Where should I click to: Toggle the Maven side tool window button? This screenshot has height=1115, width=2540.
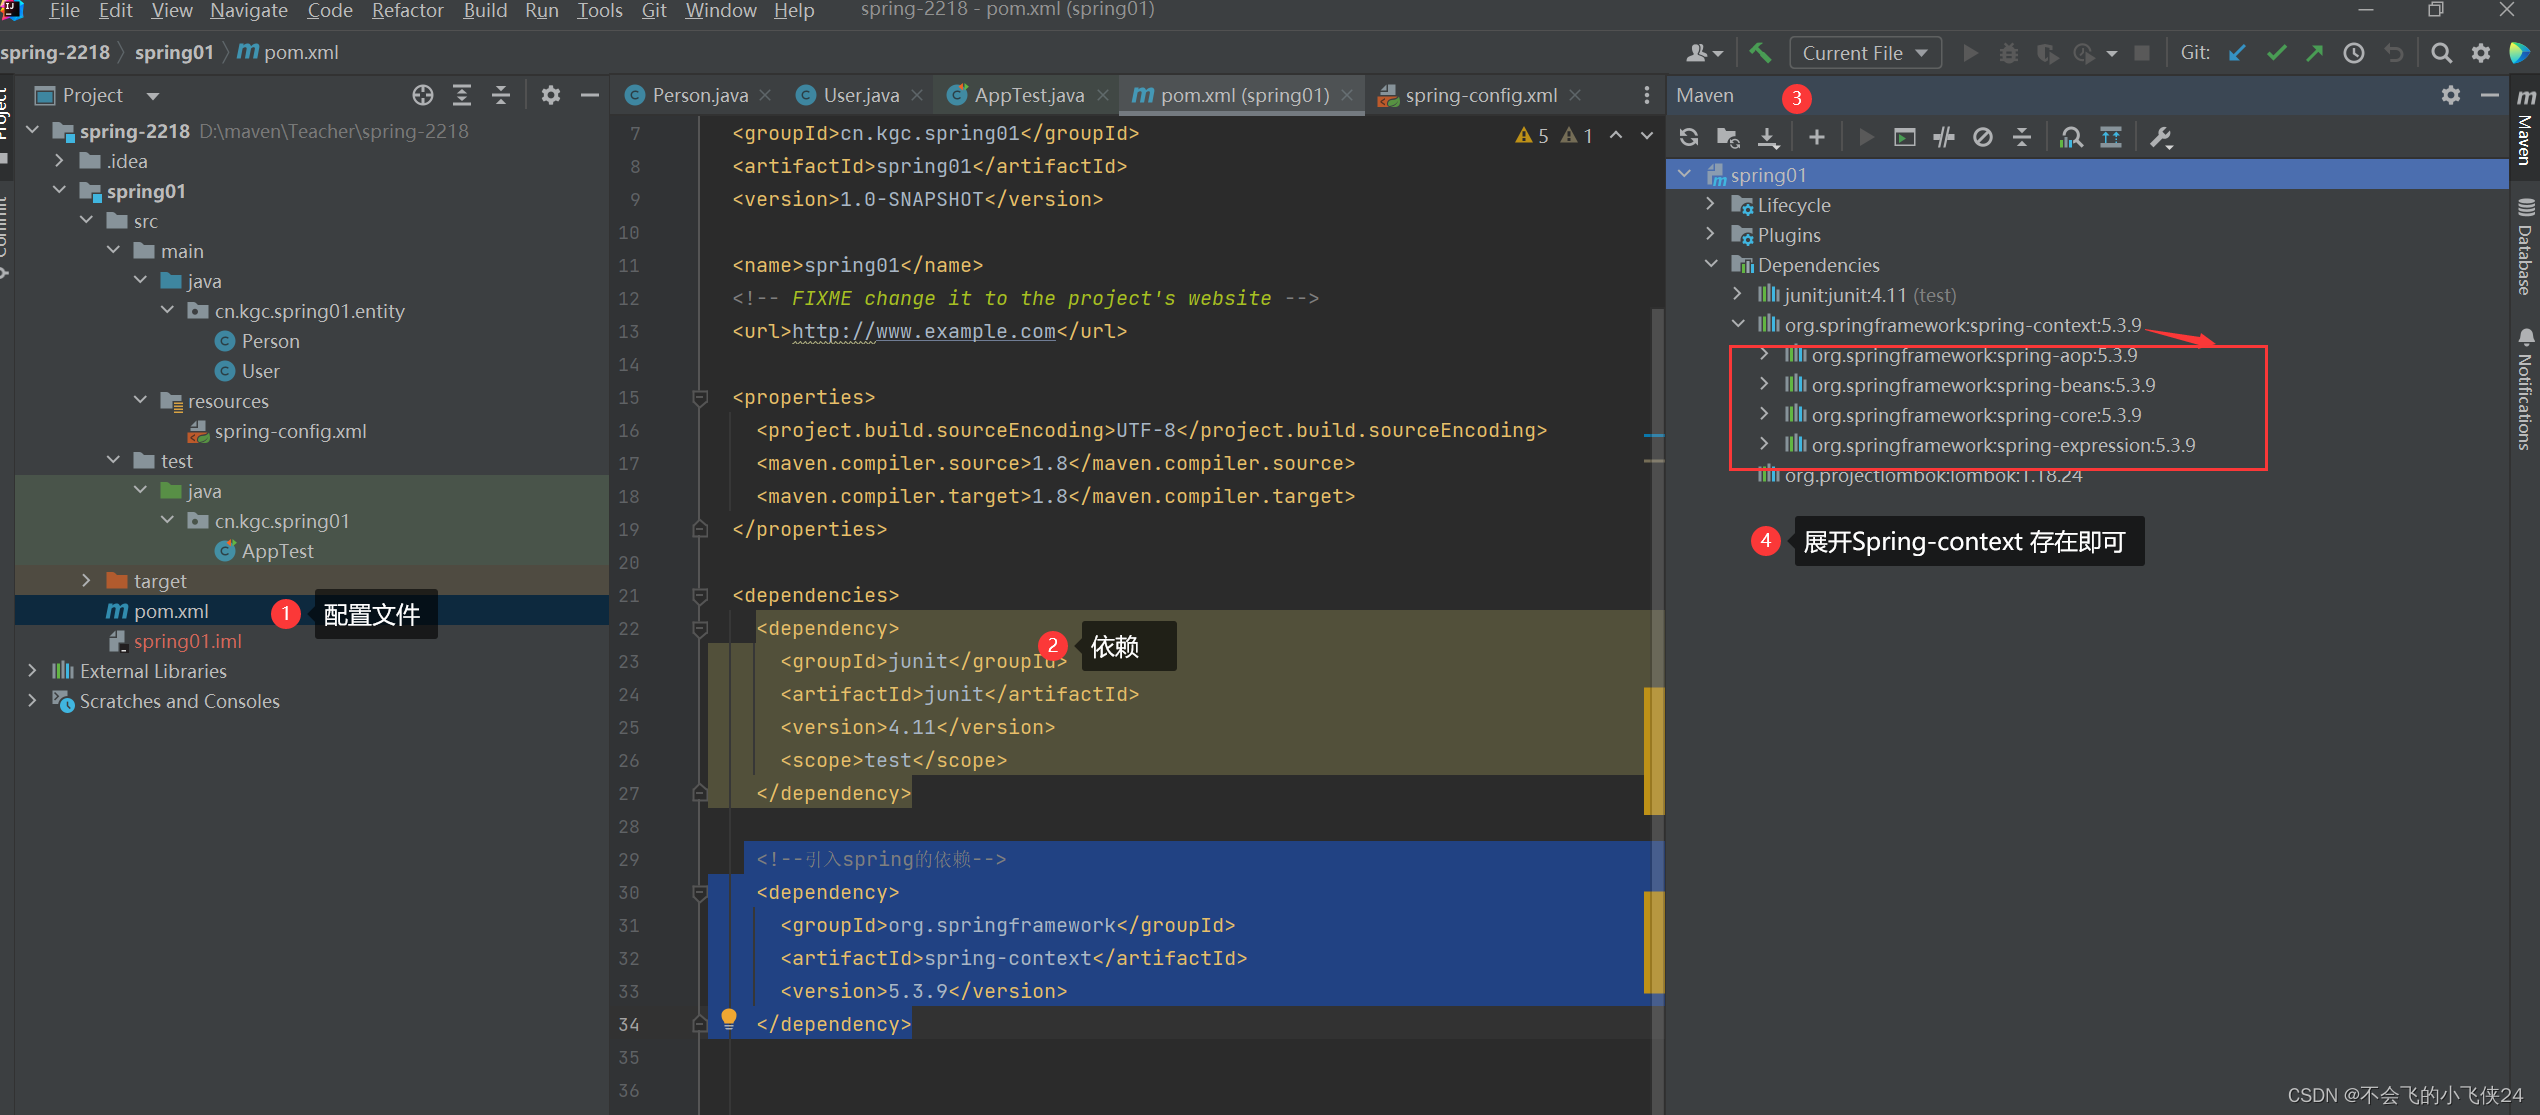(2526, 125)
